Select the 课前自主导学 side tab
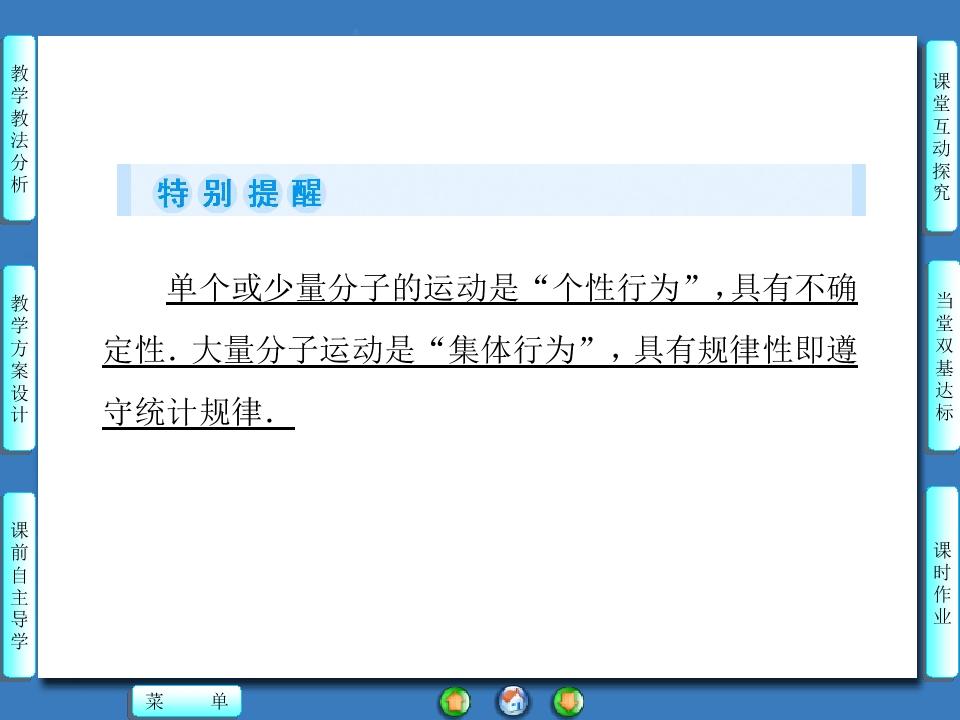 19,585
